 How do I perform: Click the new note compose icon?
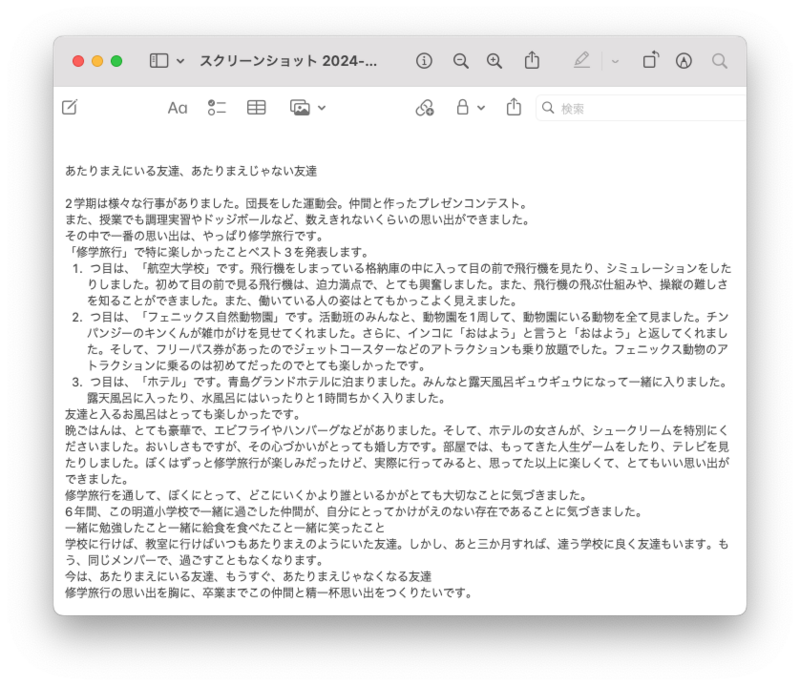point(69,107)
